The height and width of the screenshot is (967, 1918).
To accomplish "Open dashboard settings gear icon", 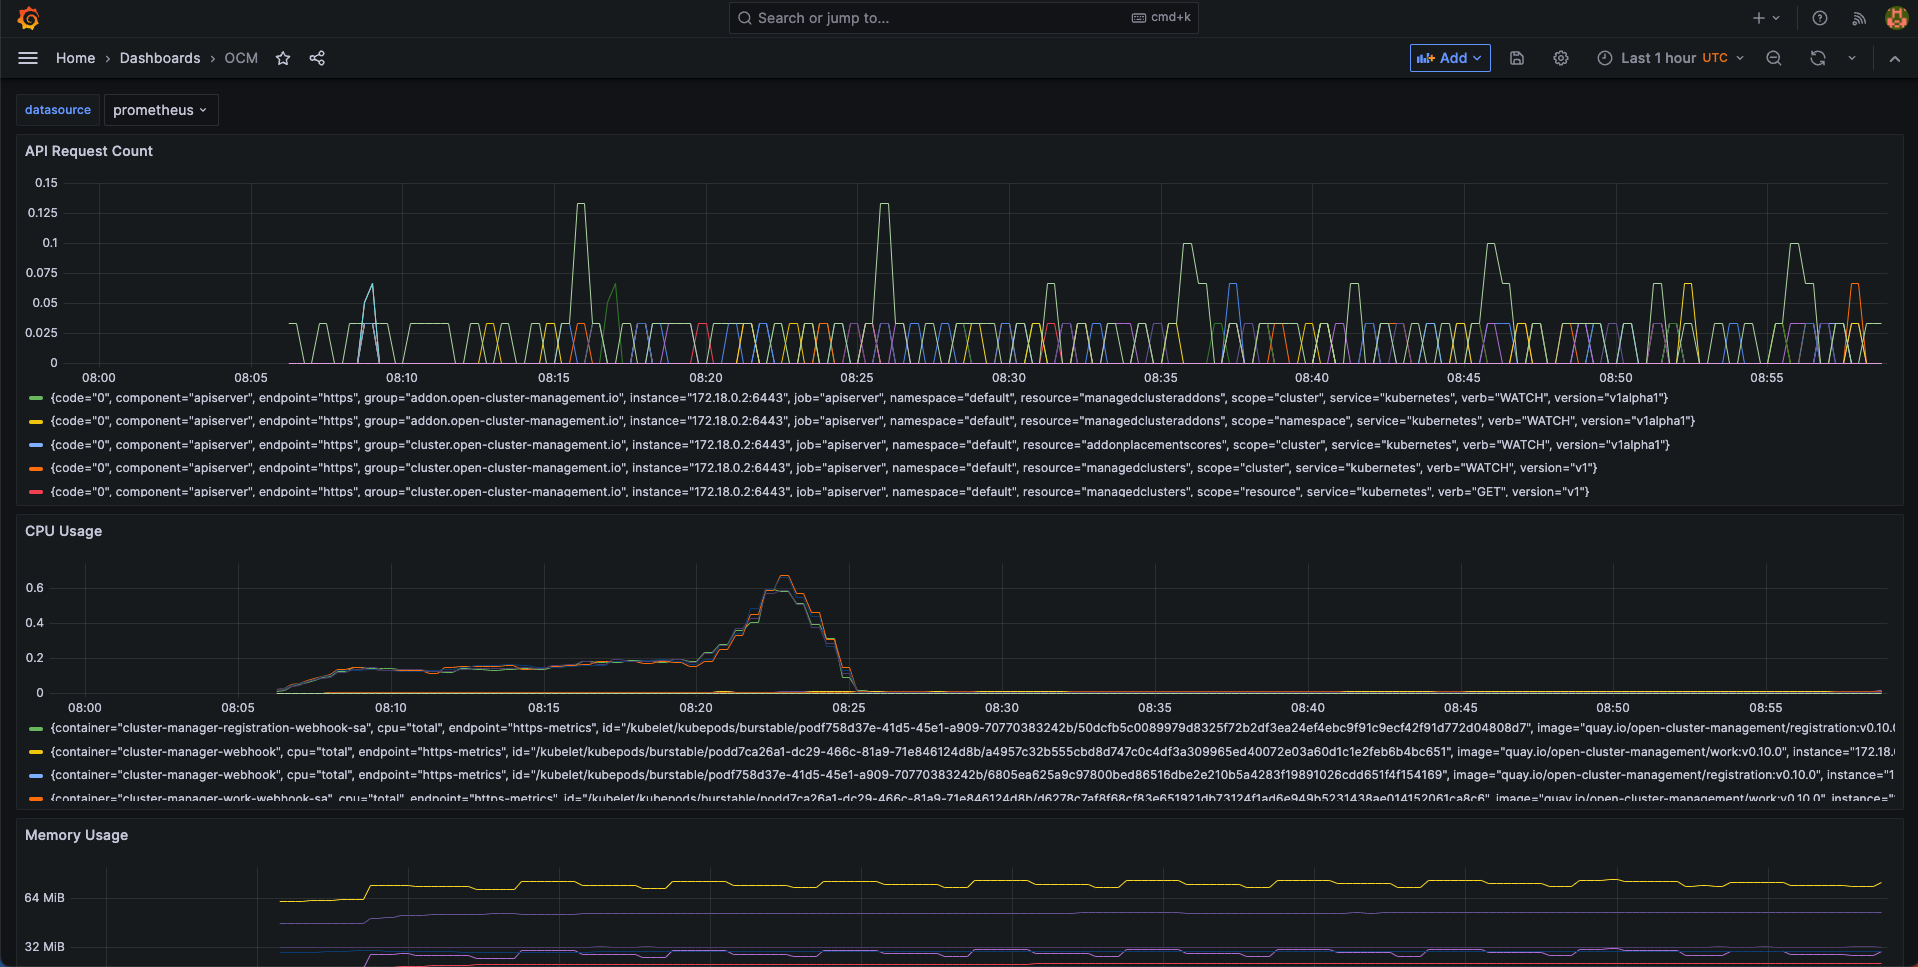I will coord(1560,58).
